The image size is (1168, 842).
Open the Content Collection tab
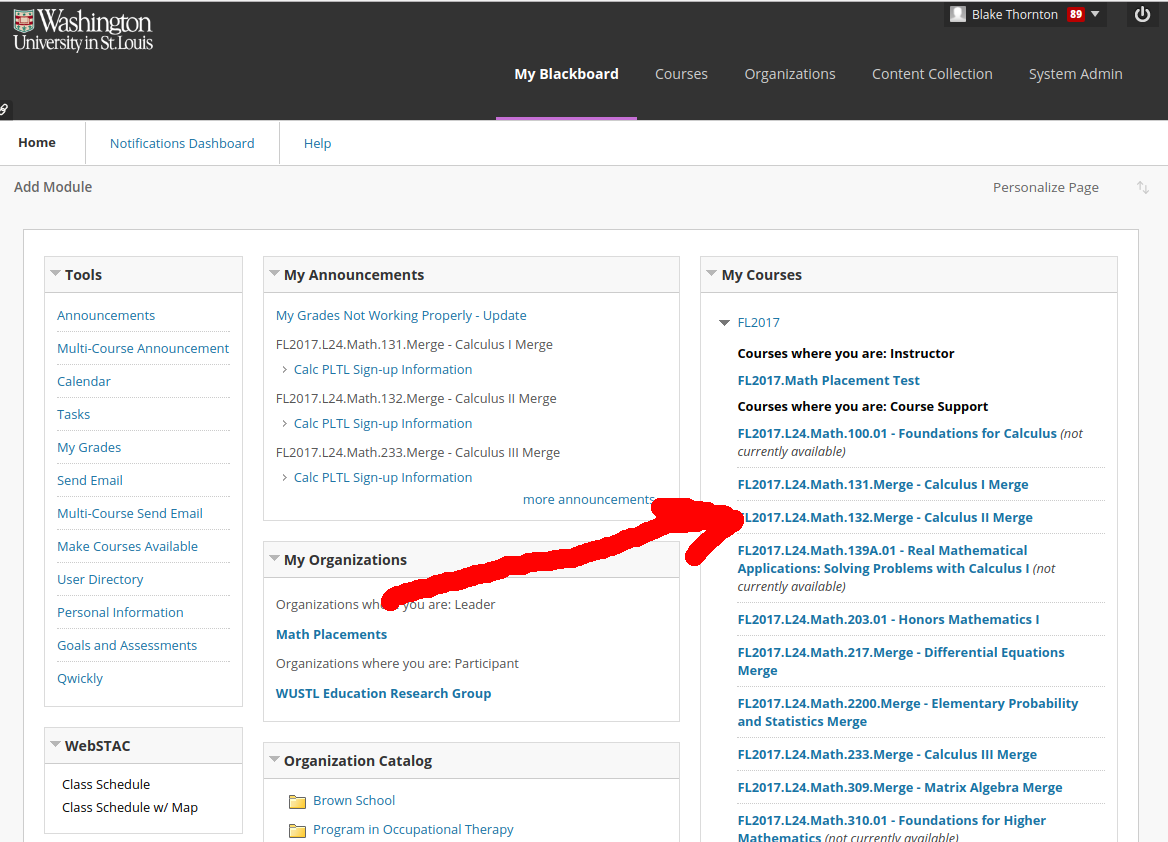932,74
